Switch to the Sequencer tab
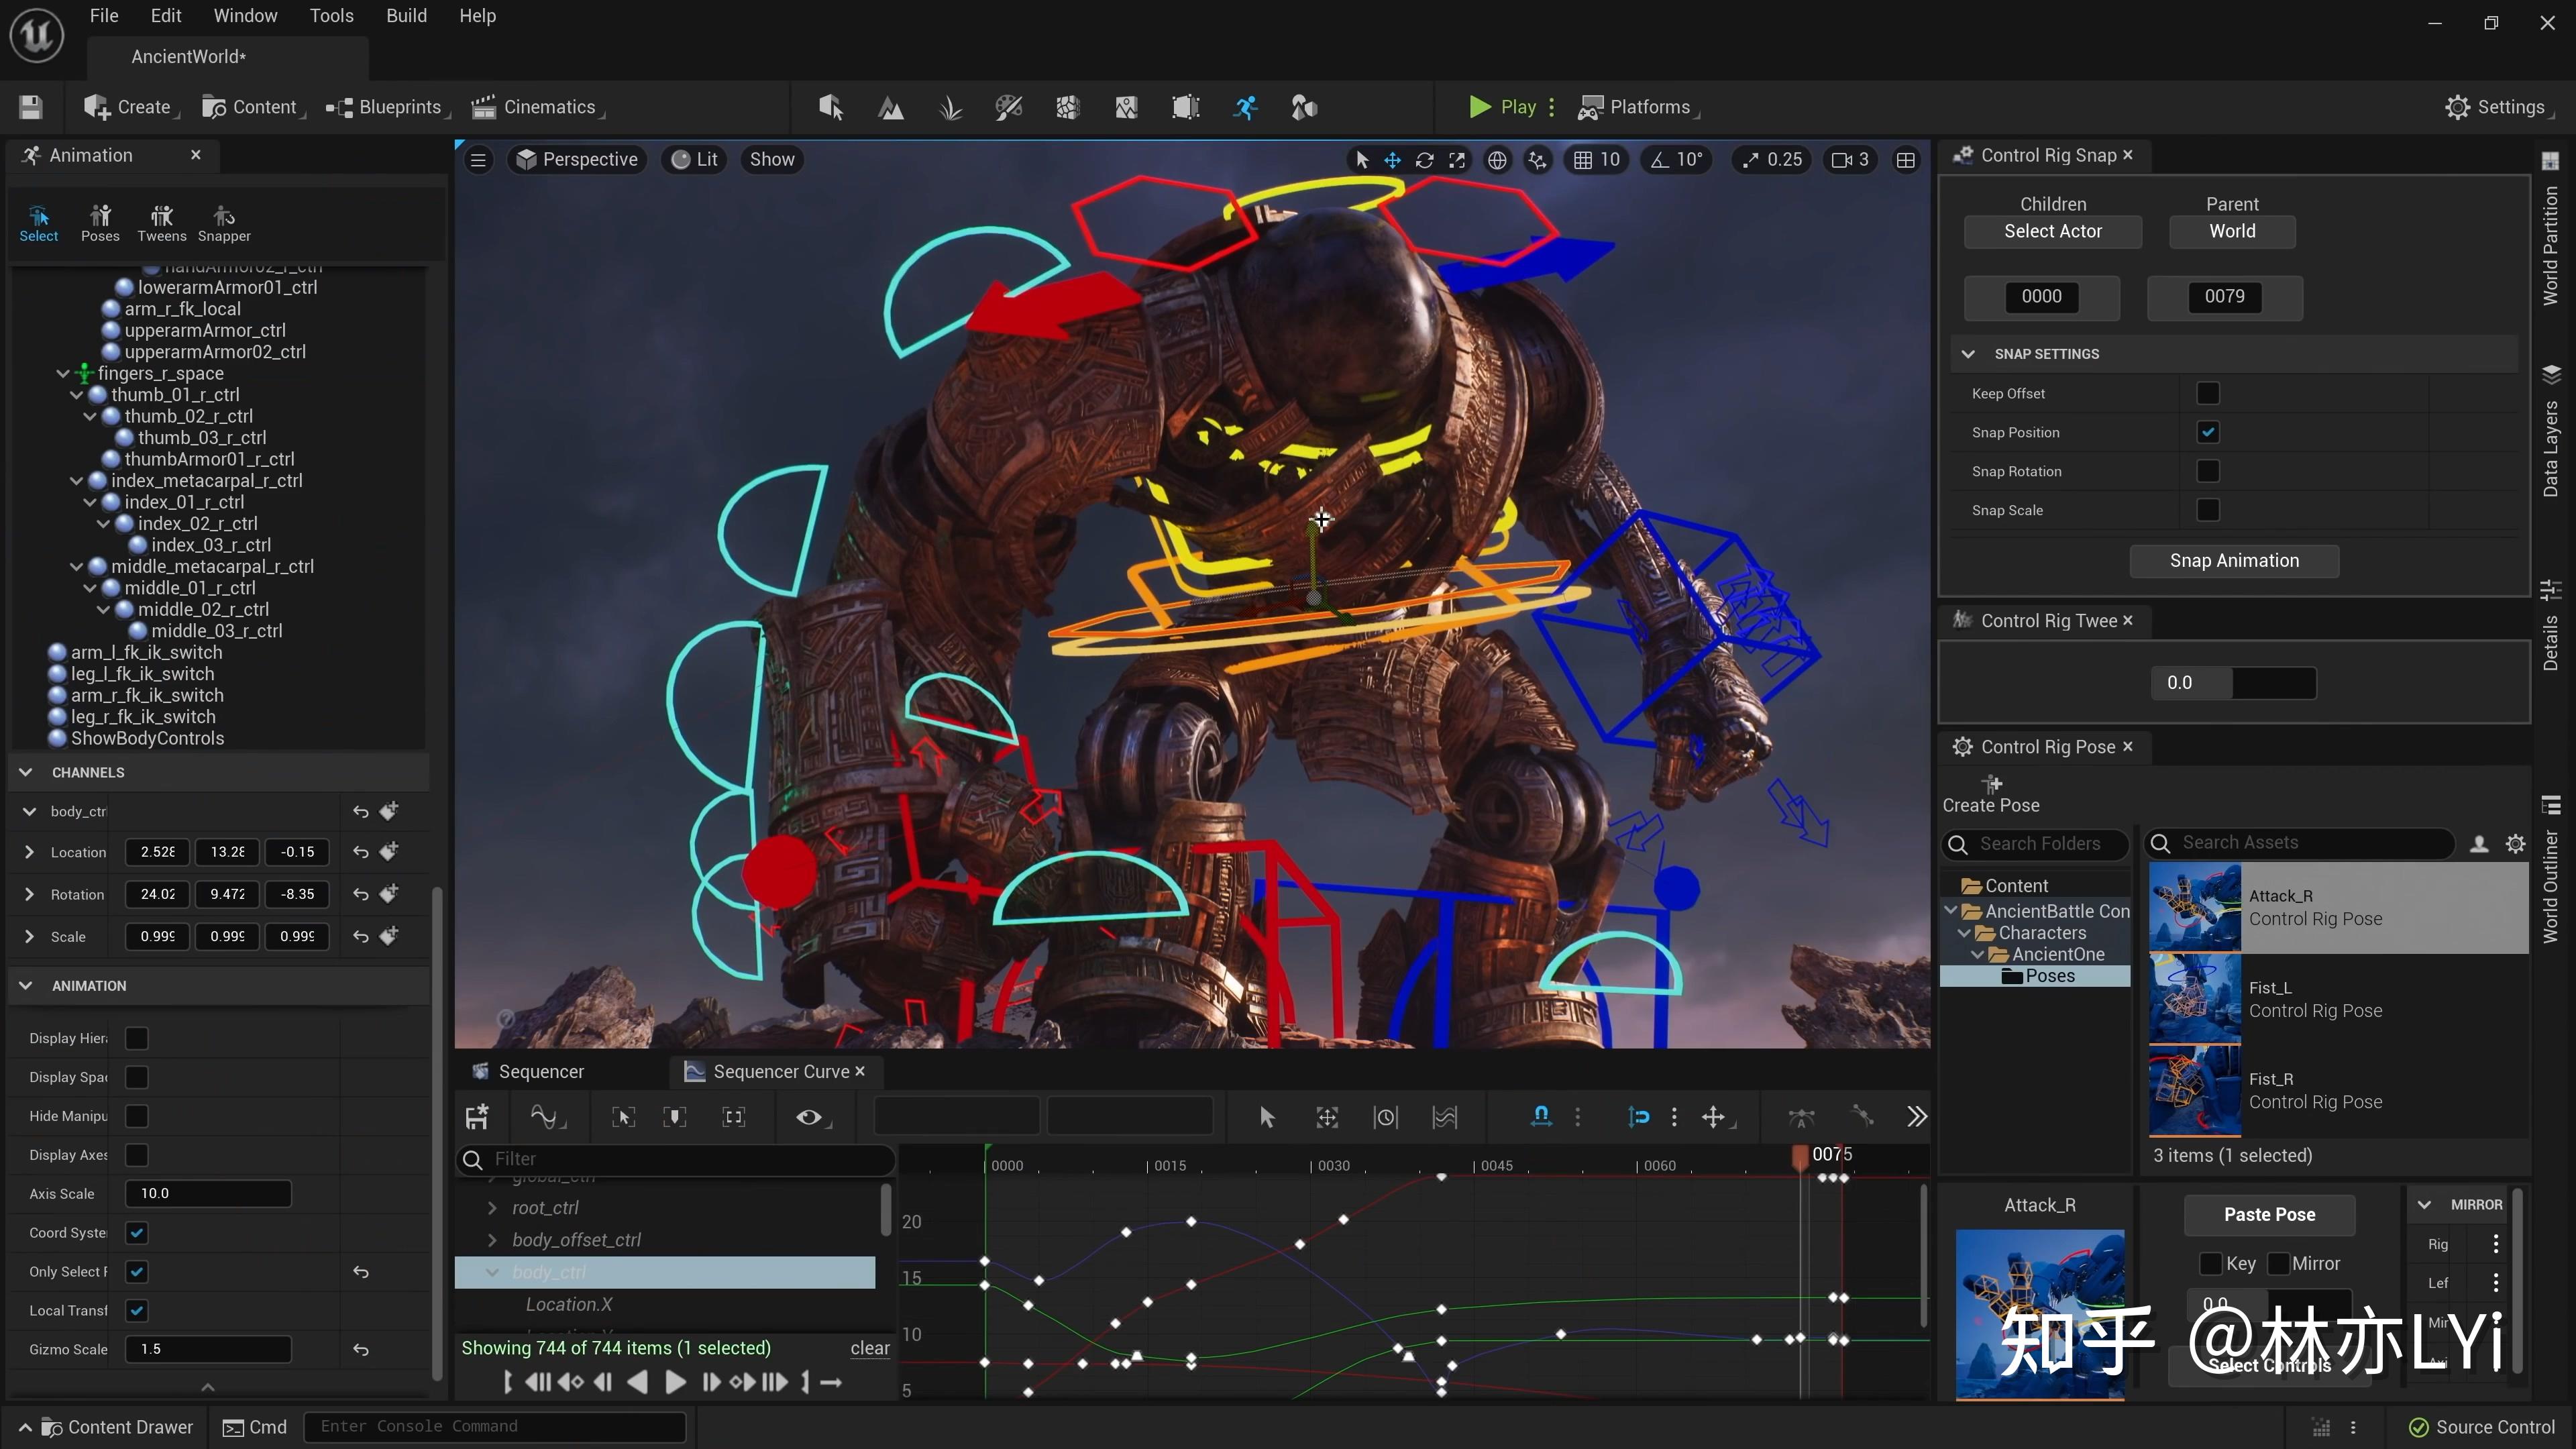Image resolution: width=2576 pixels, height=1449 pixels. point(540,1072)
